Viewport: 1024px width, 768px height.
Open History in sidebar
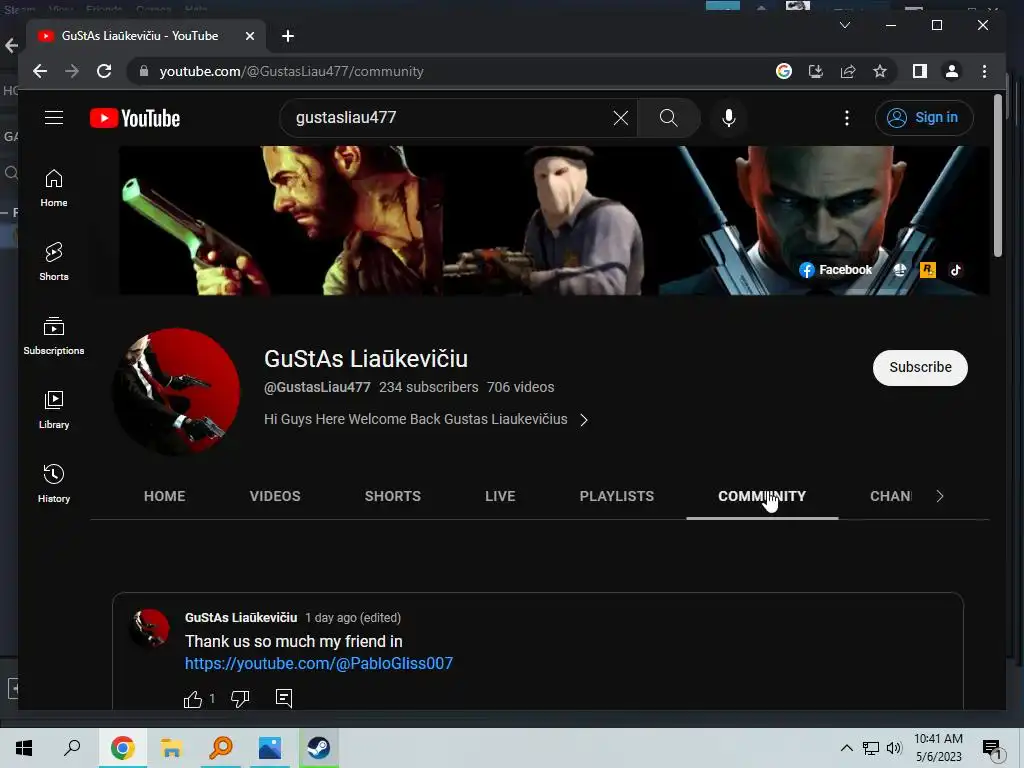(54, 483)
